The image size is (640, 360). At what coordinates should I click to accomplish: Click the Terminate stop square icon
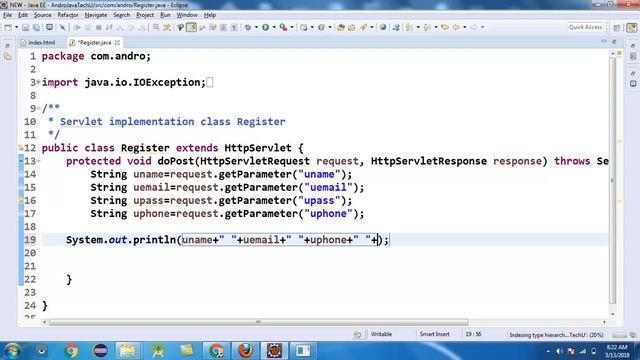pyautogui.click(x=98, y=27)
